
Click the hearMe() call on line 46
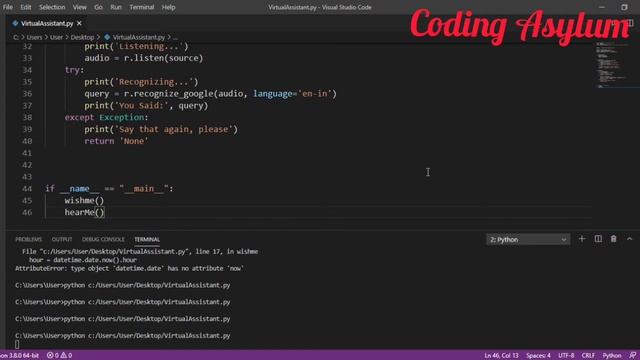(x=84, y=212)
